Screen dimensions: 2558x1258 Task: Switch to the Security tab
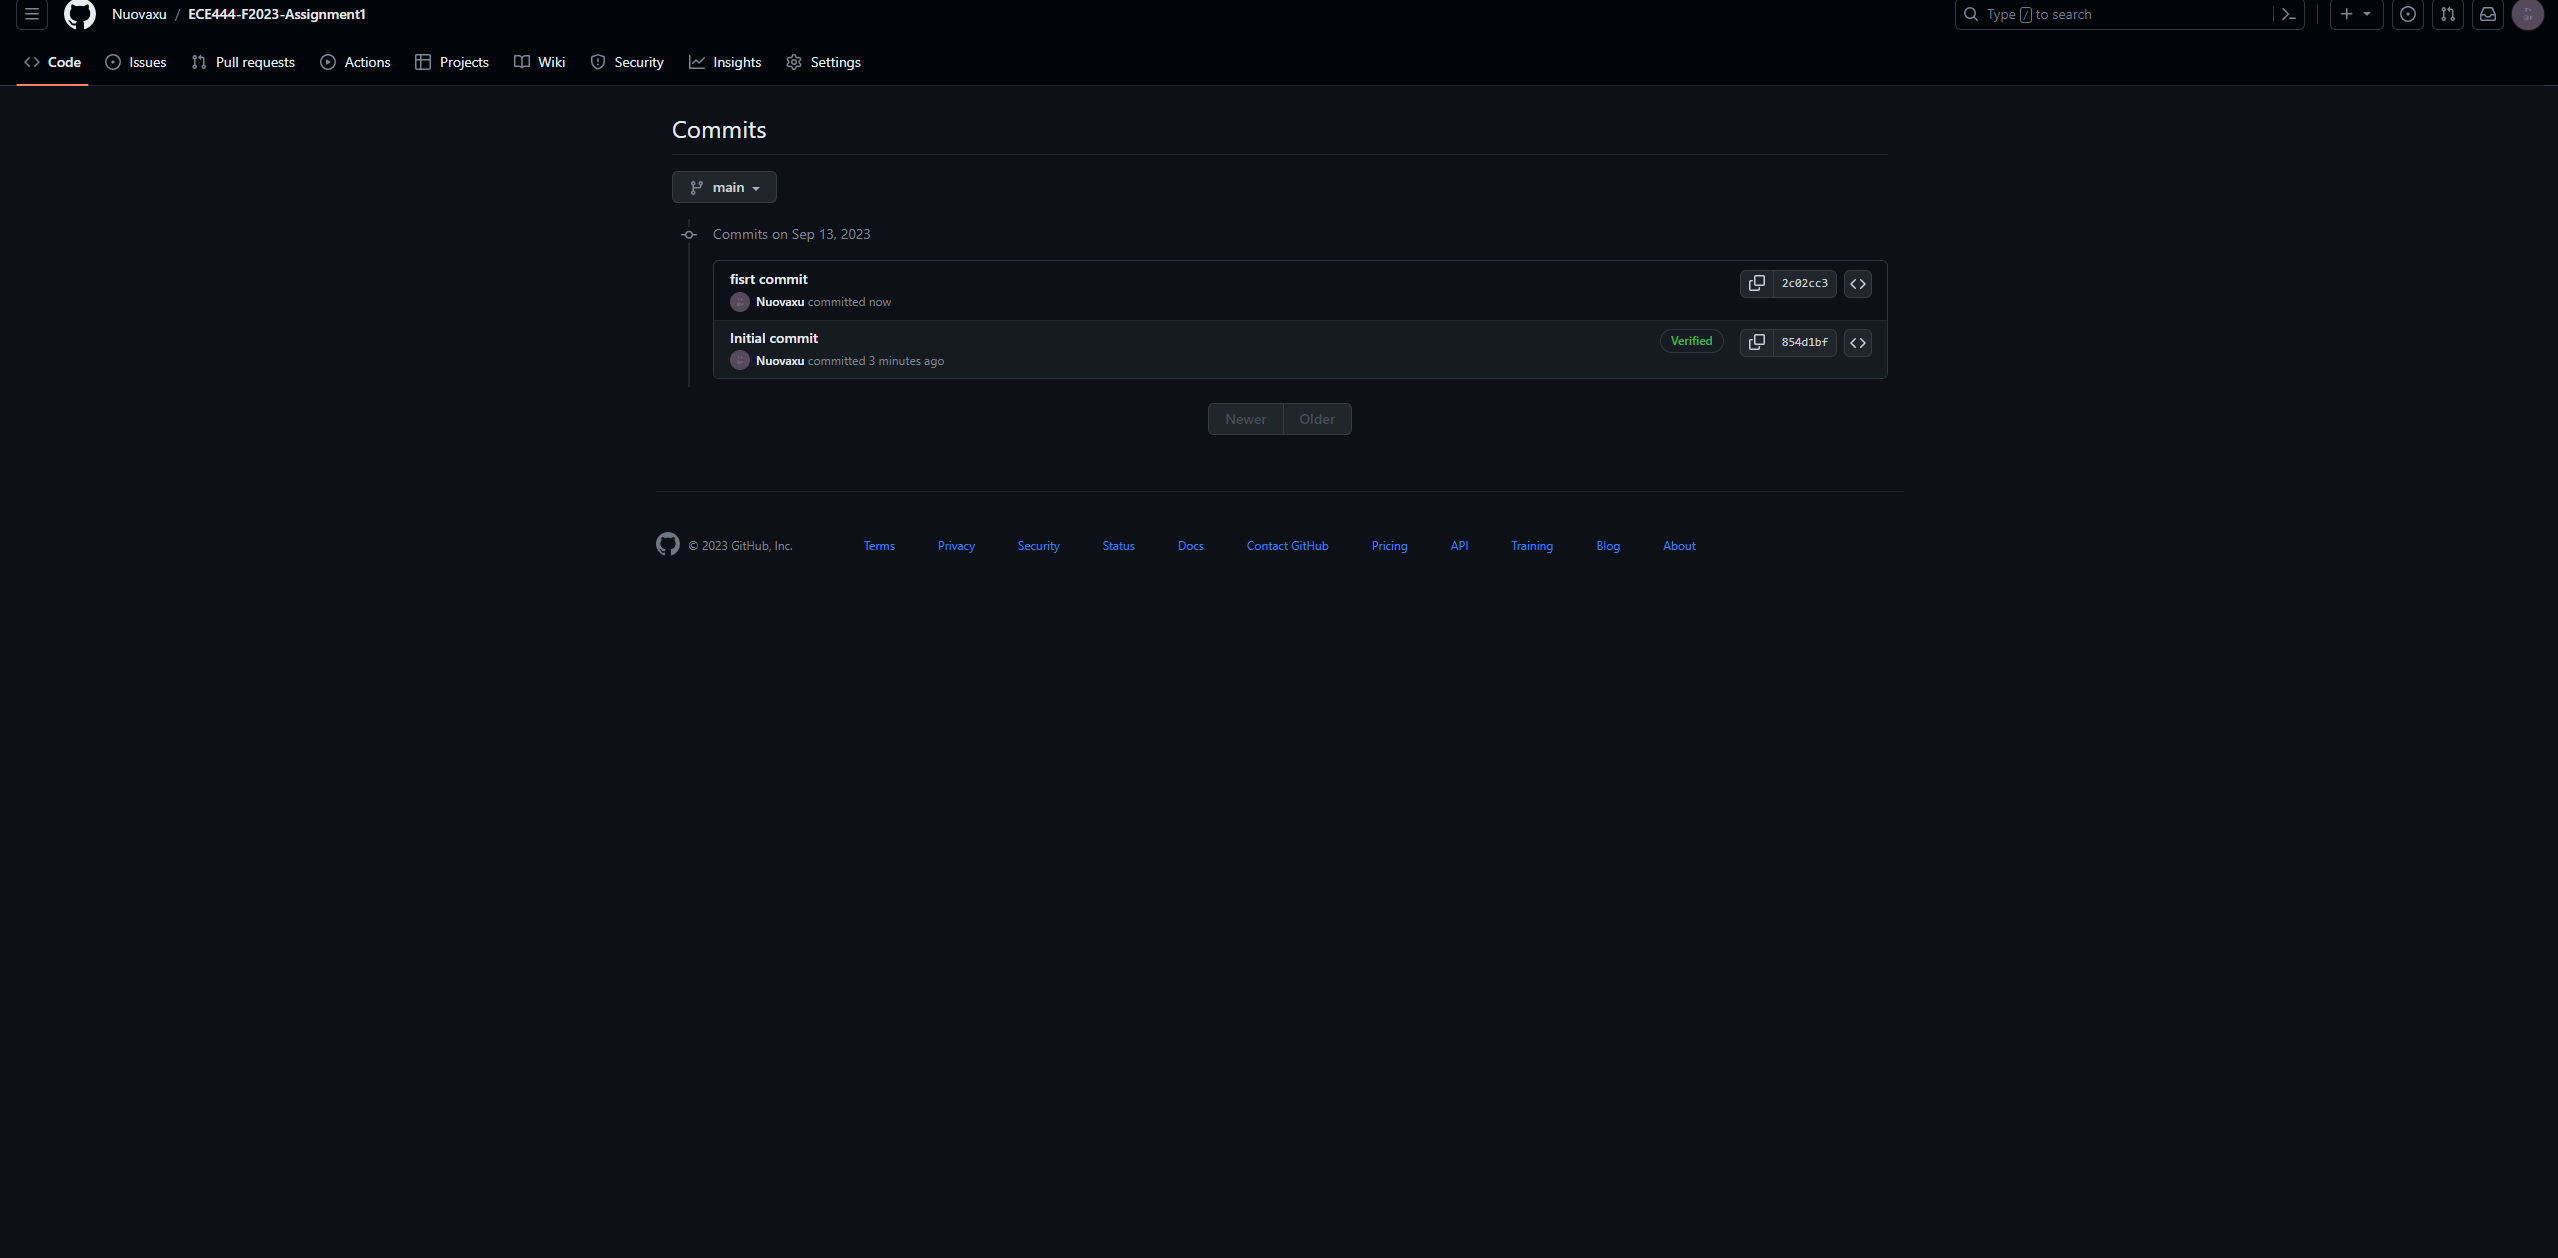(x=627, y=62)
